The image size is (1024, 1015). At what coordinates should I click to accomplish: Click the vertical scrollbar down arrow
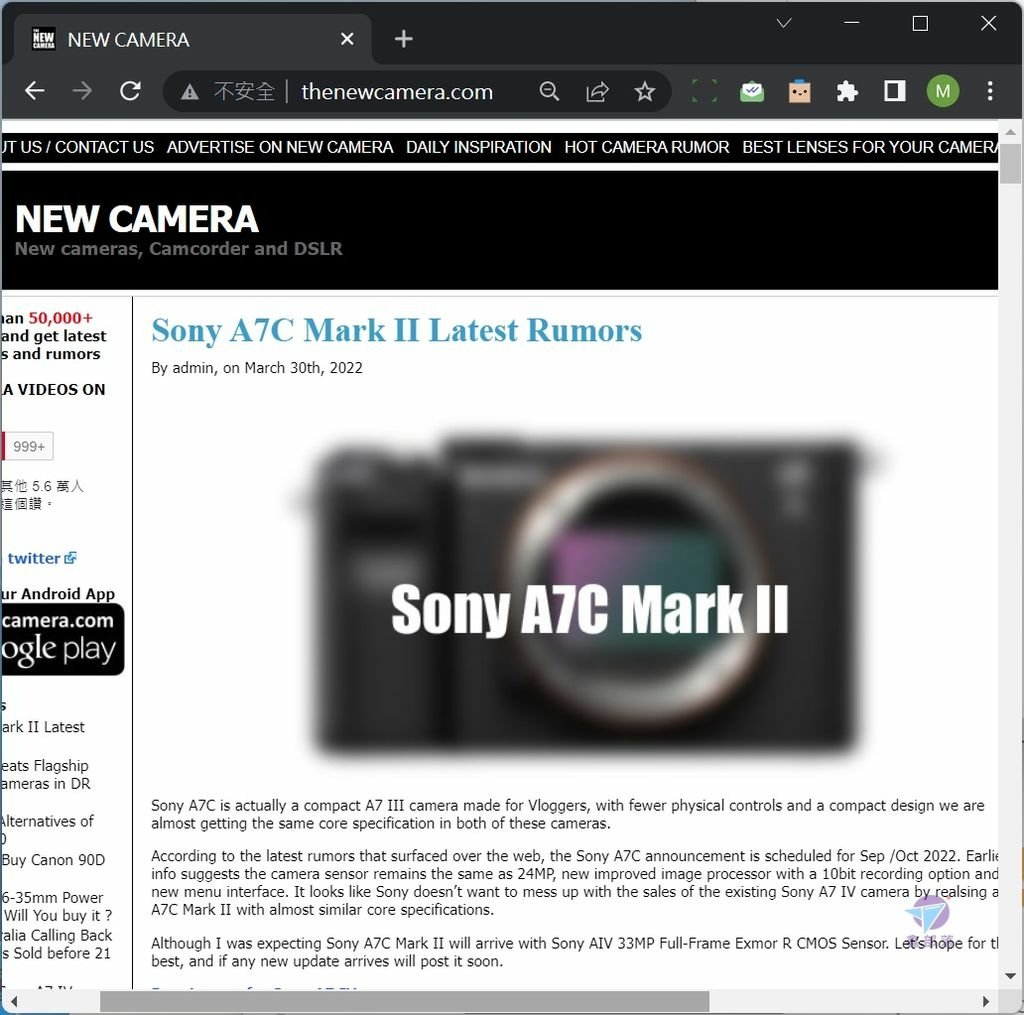pos(1010,976)
